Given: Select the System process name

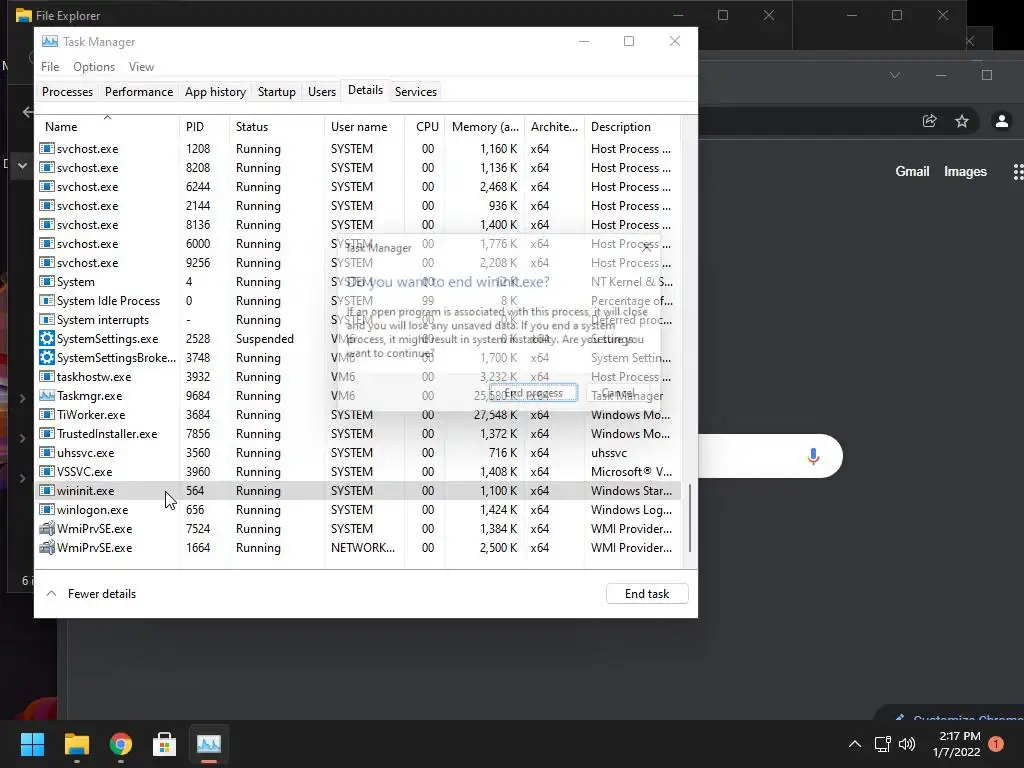Looking at the screenshot, I should [76, 281].
